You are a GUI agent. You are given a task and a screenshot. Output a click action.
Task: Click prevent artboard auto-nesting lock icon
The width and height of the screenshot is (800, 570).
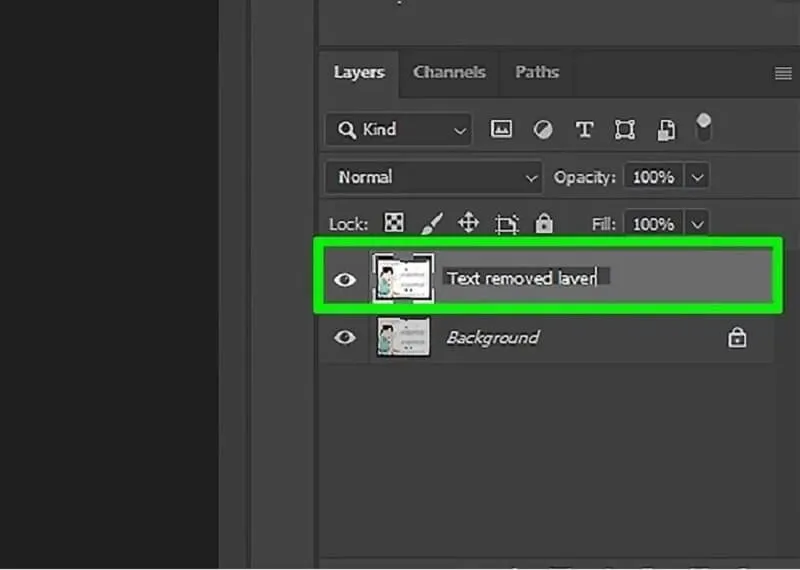click(506, 224)
